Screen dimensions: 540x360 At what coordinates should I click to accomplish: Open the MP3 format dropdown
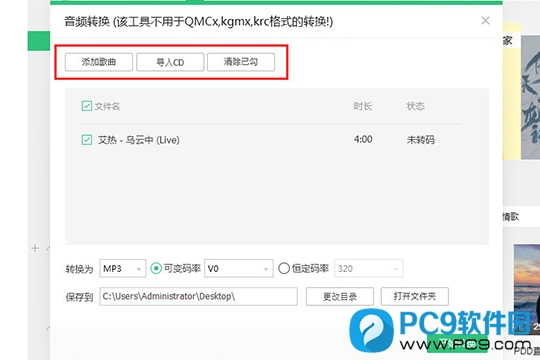123,268
